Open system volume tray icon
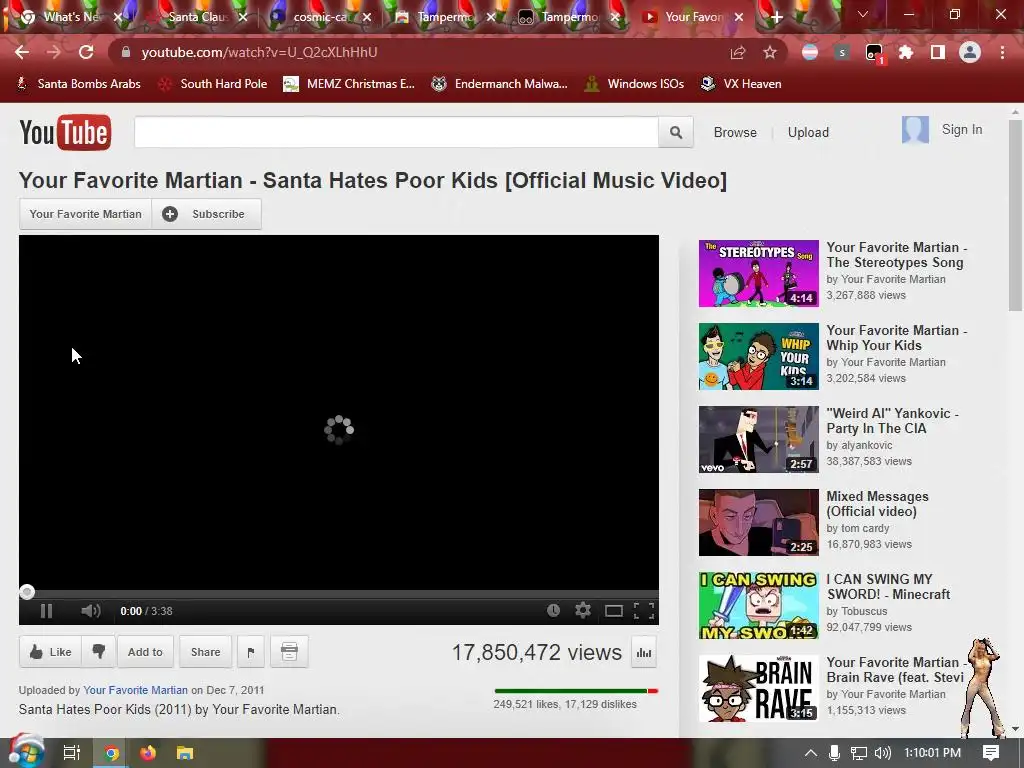The image size is (1024, 768). [x=882, y=753]
